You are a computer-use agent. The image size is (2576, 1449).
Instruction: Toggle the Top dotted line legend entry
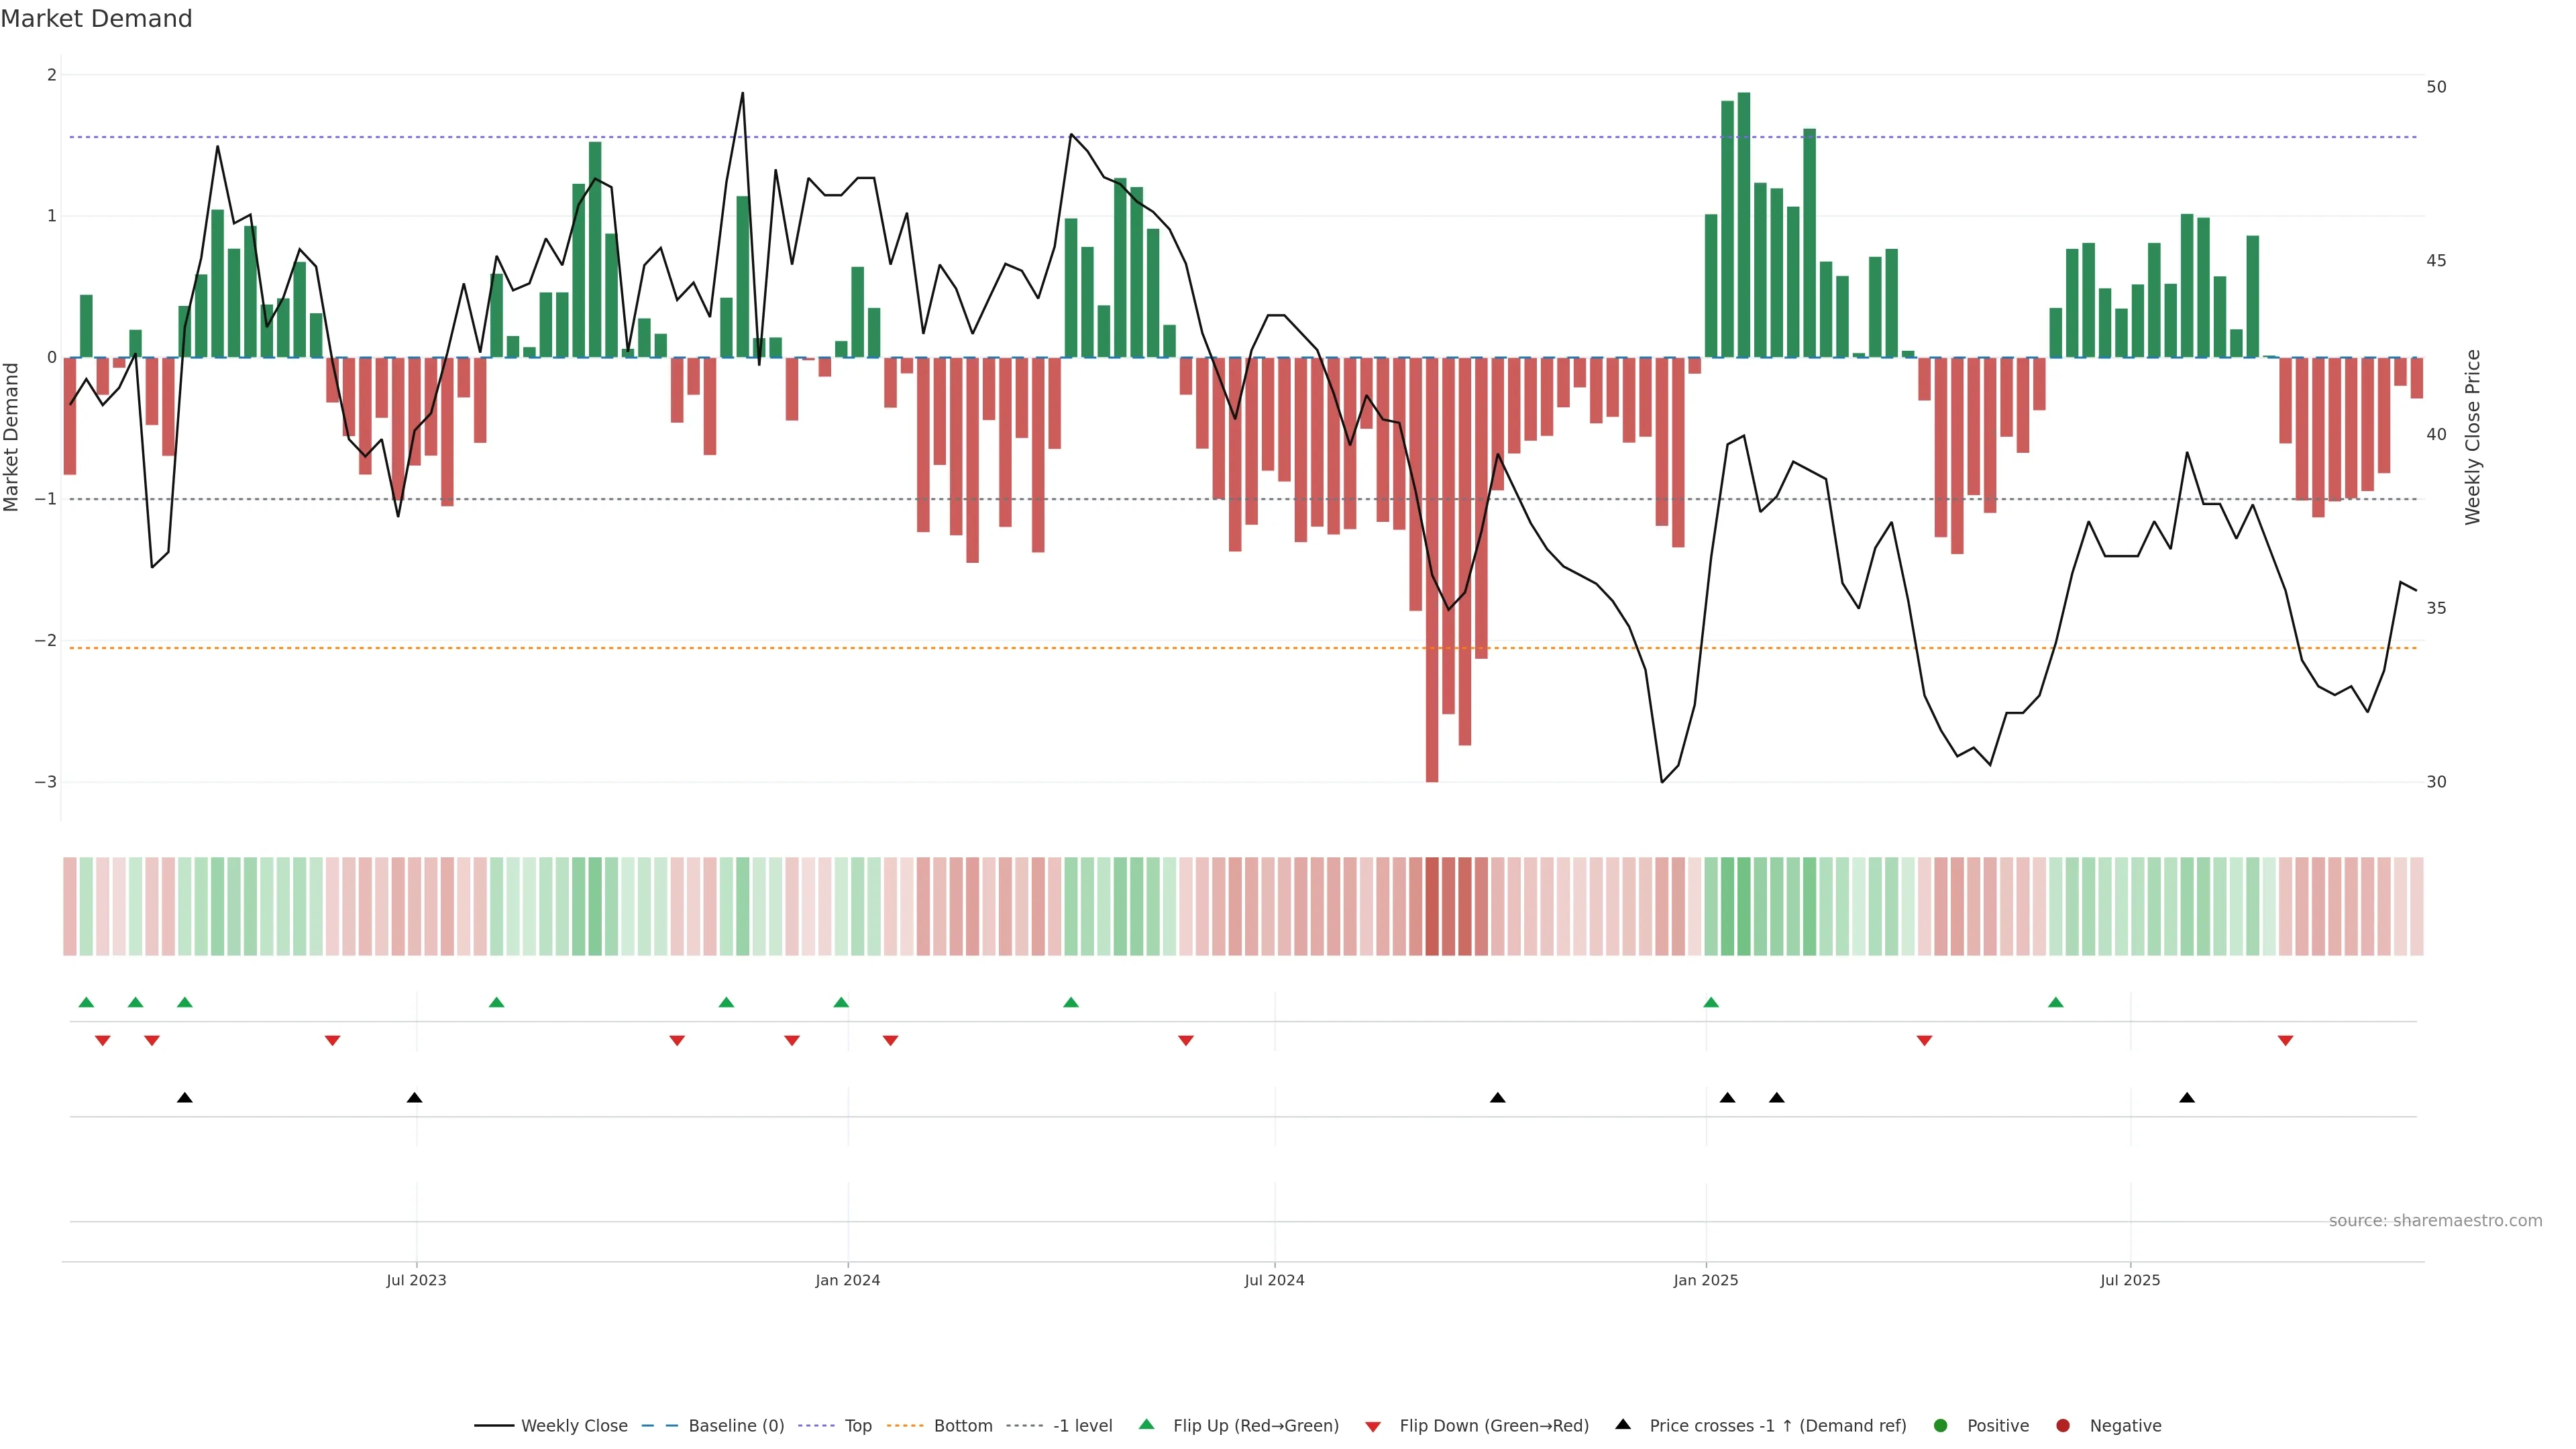point(857,1425)
